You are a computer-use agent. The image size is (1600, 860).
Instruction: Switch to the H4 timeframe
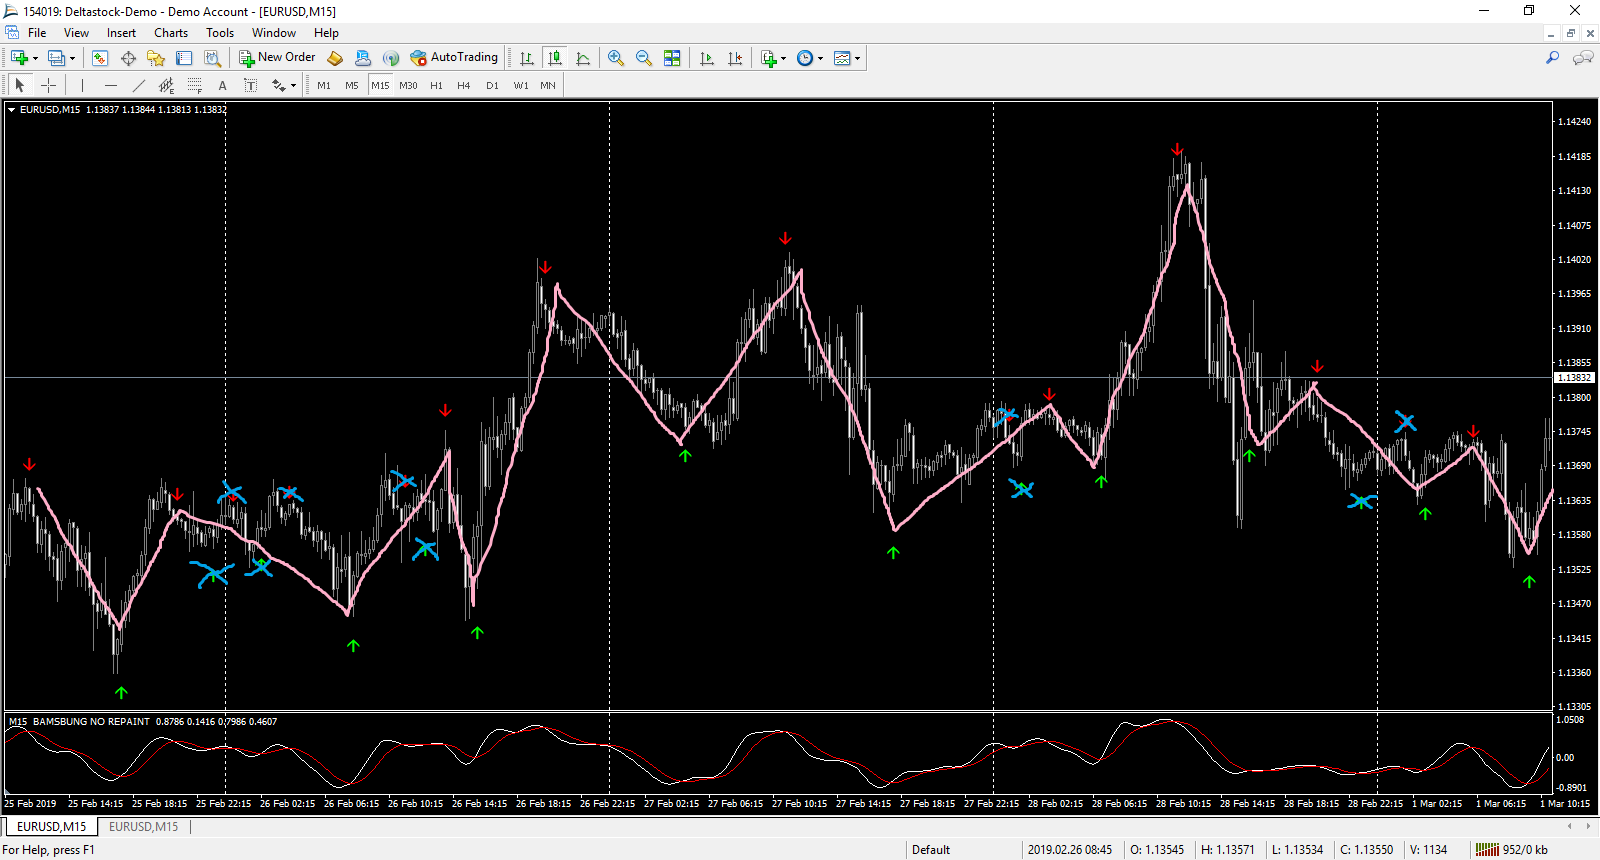[464, 85]
